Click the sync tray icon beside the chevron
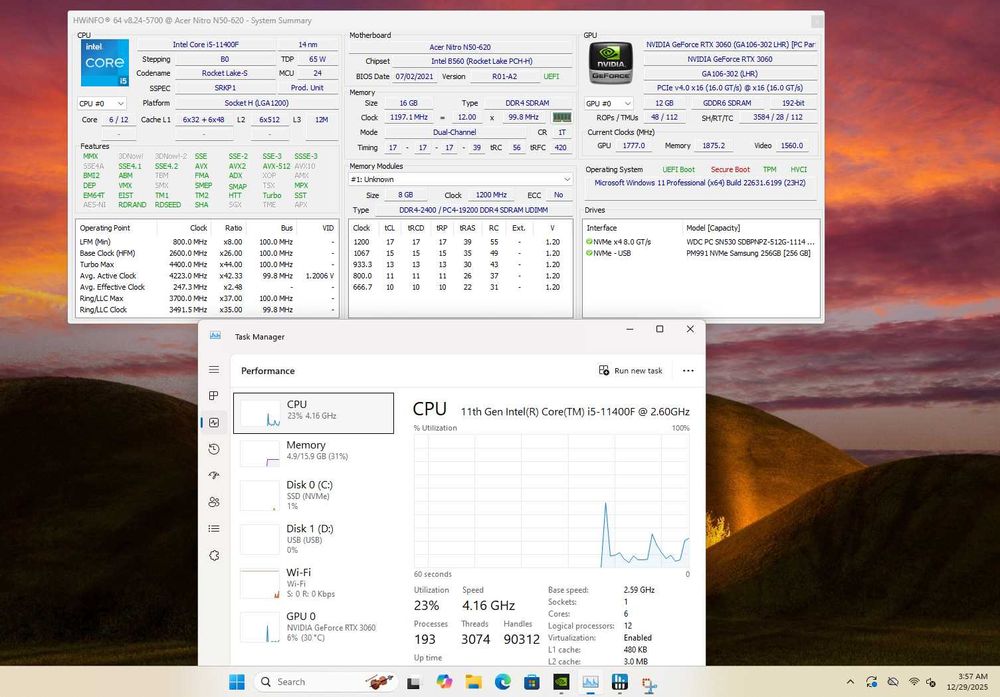 tap(871, 682)
